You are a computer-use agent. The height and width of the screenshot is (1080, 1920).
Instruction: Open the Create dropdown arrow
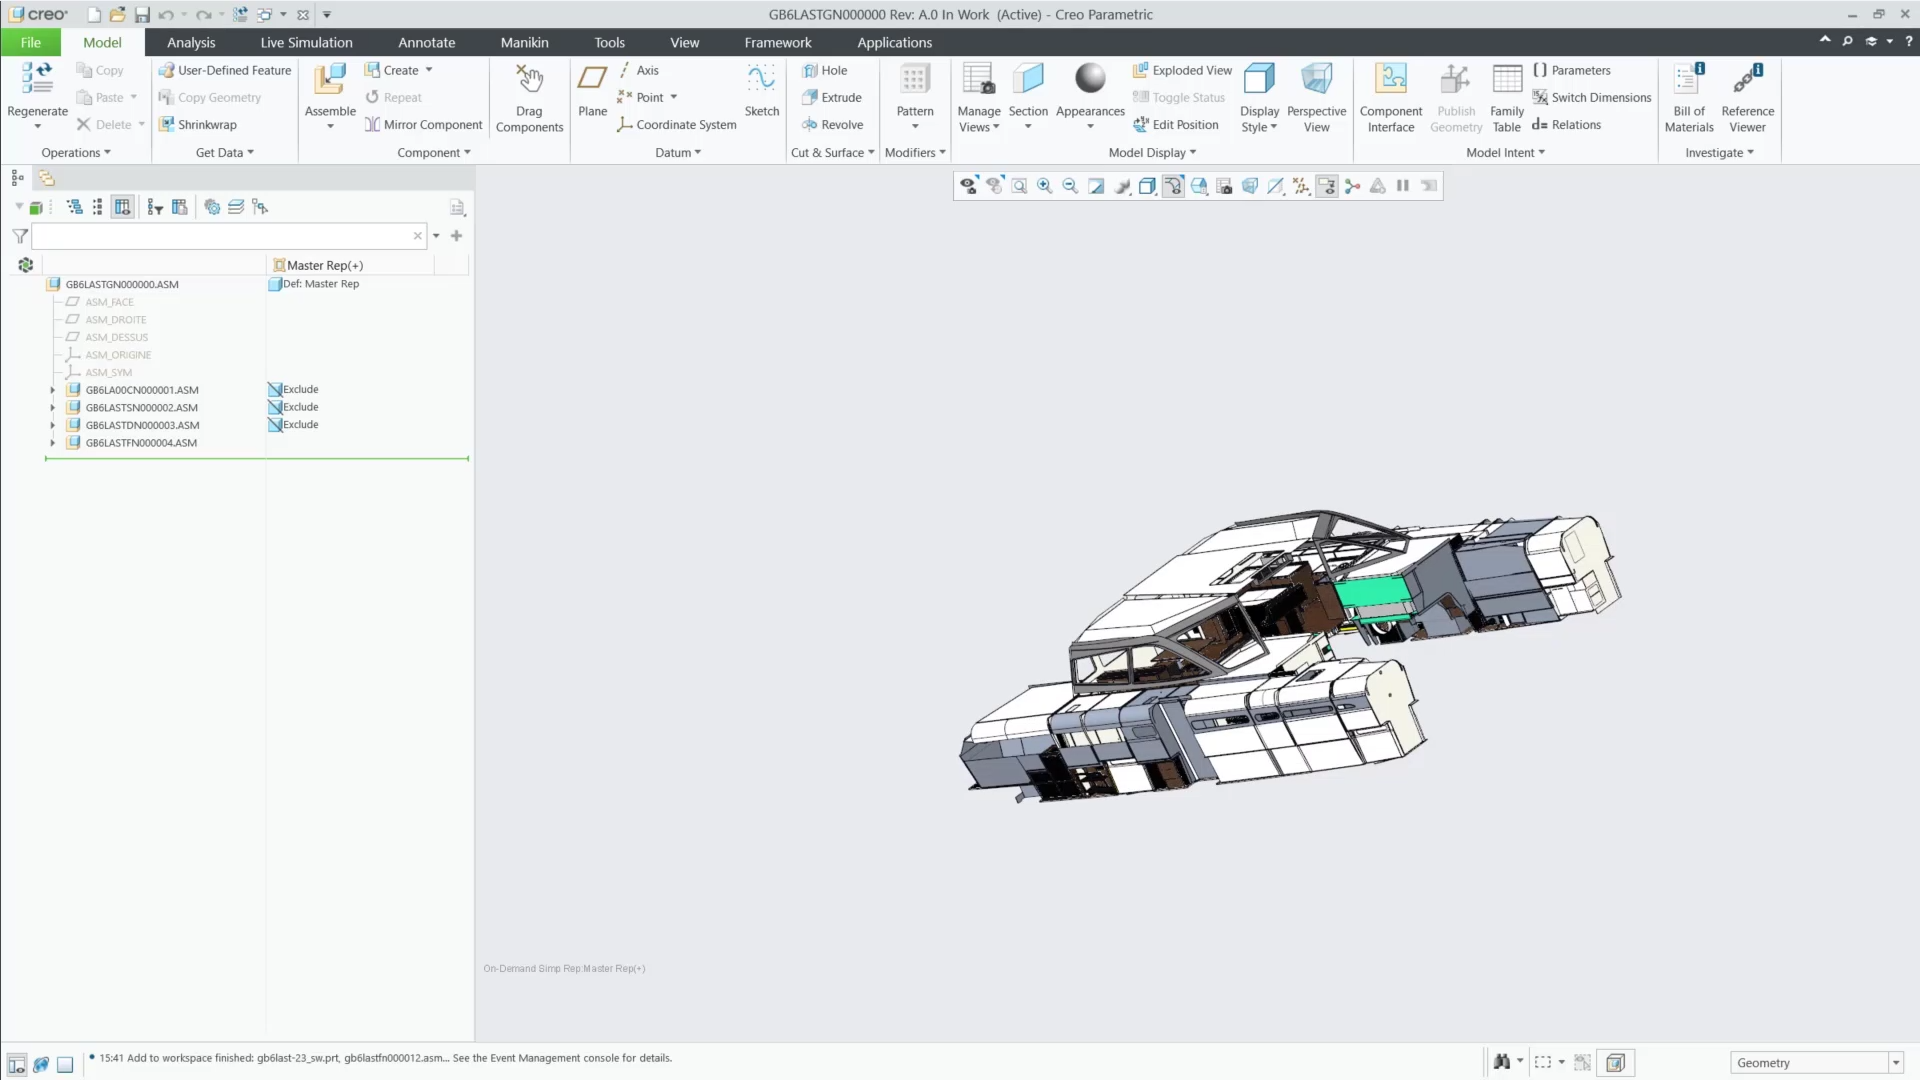429,70
